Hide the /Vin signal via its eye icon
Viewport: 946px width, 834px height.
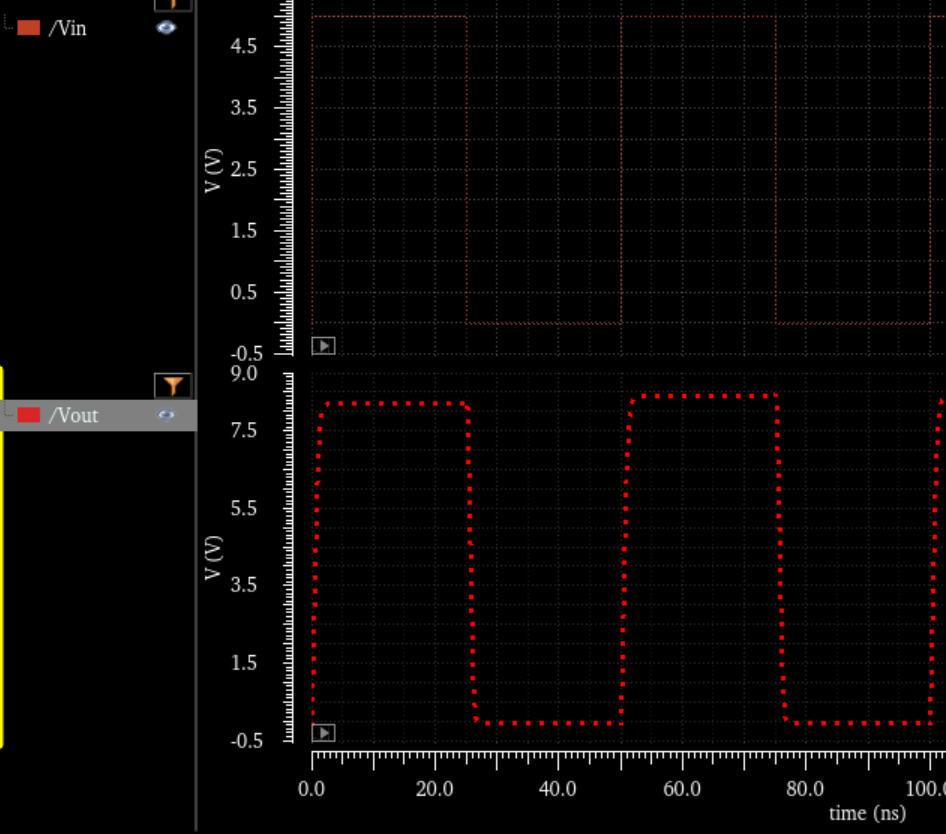(x=166, y=28)
